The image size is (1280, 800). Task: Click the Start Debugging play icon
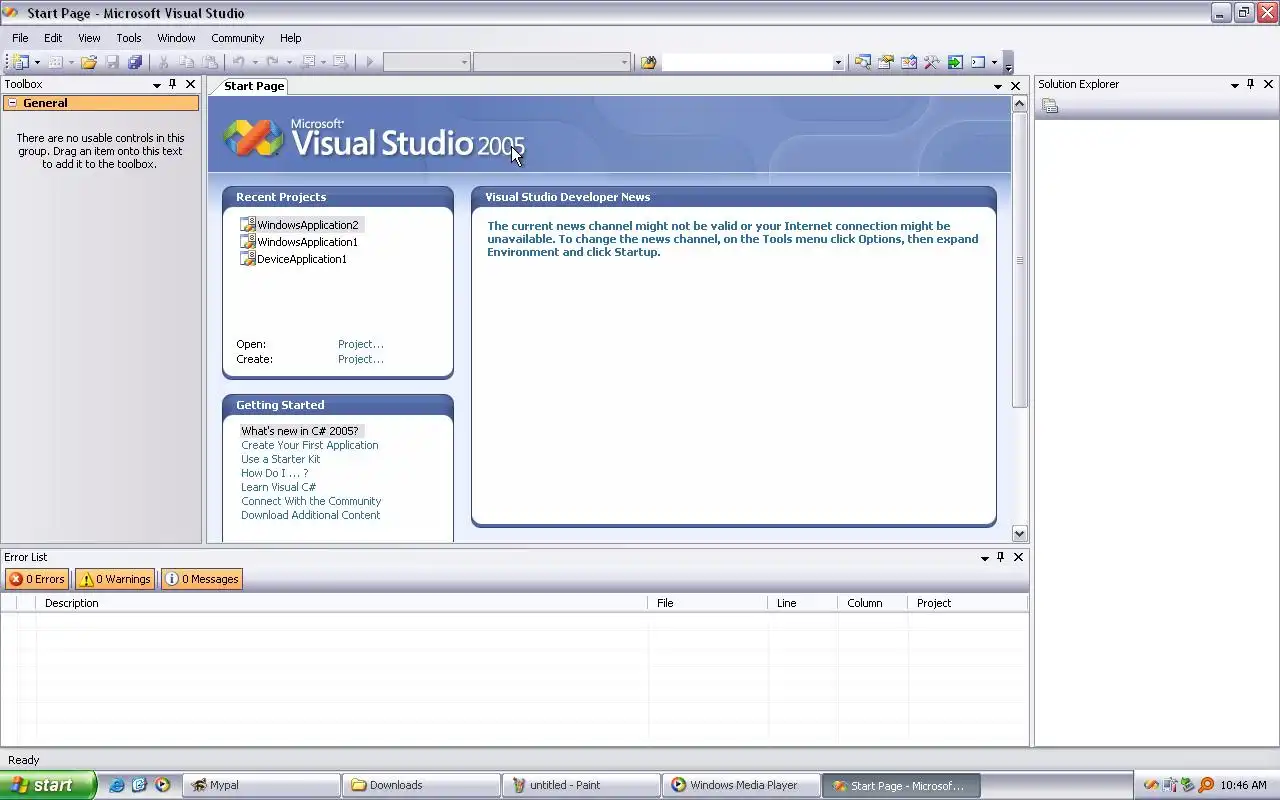point(369,62)
